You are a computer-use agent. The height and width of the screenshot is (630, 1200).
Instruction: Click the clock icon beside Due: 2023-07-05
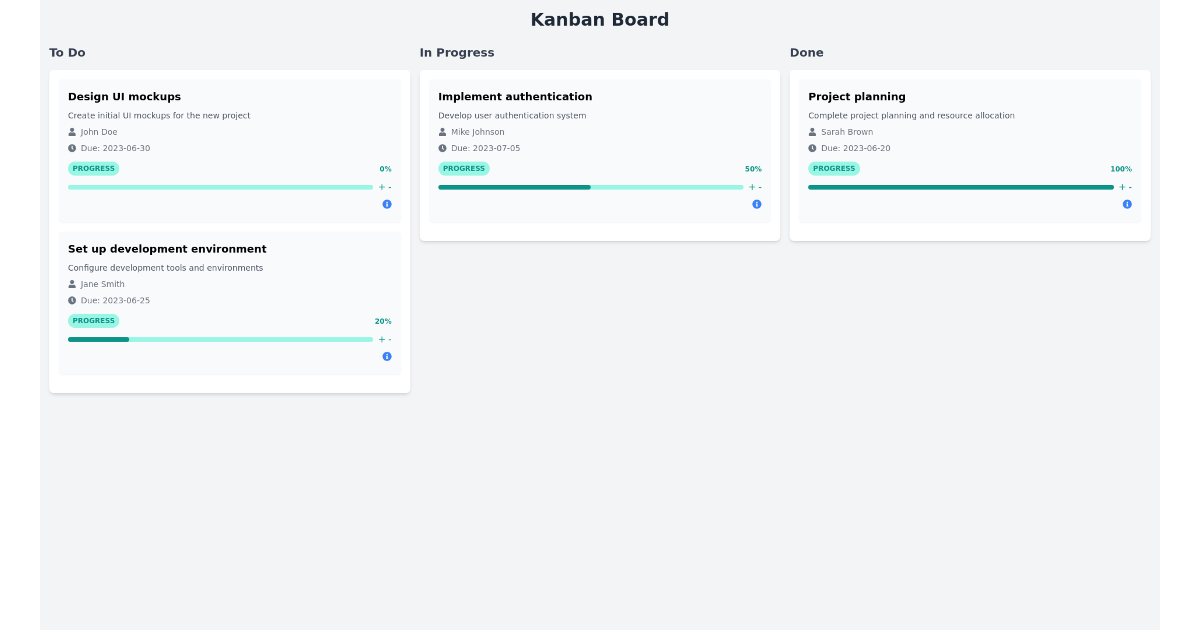(441, 148)
